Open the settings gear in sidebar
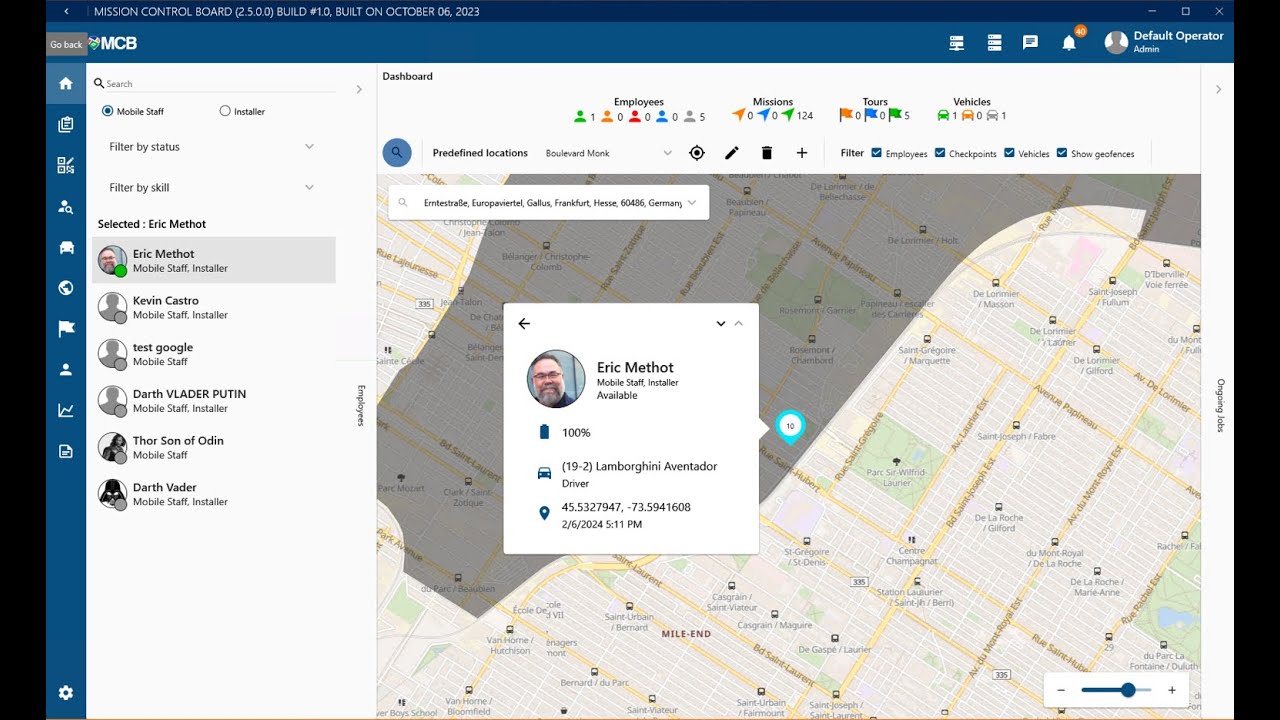This screenshot has width=1280, height=720. [66, 693]
